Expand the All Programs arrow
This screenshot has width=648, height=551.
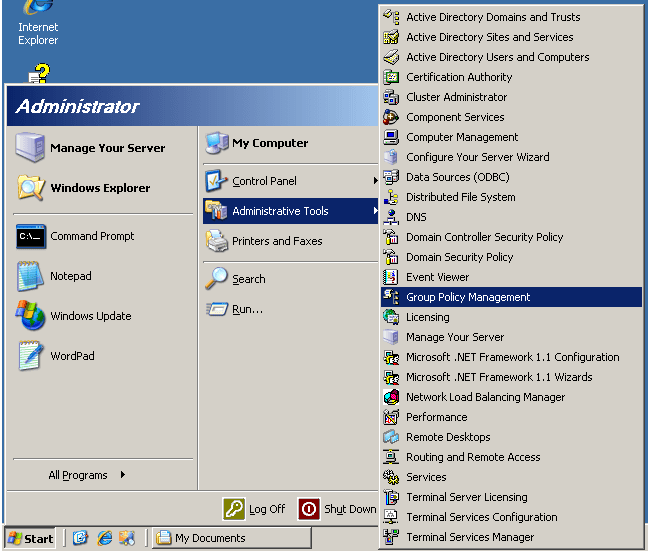[x=123, y=475]
